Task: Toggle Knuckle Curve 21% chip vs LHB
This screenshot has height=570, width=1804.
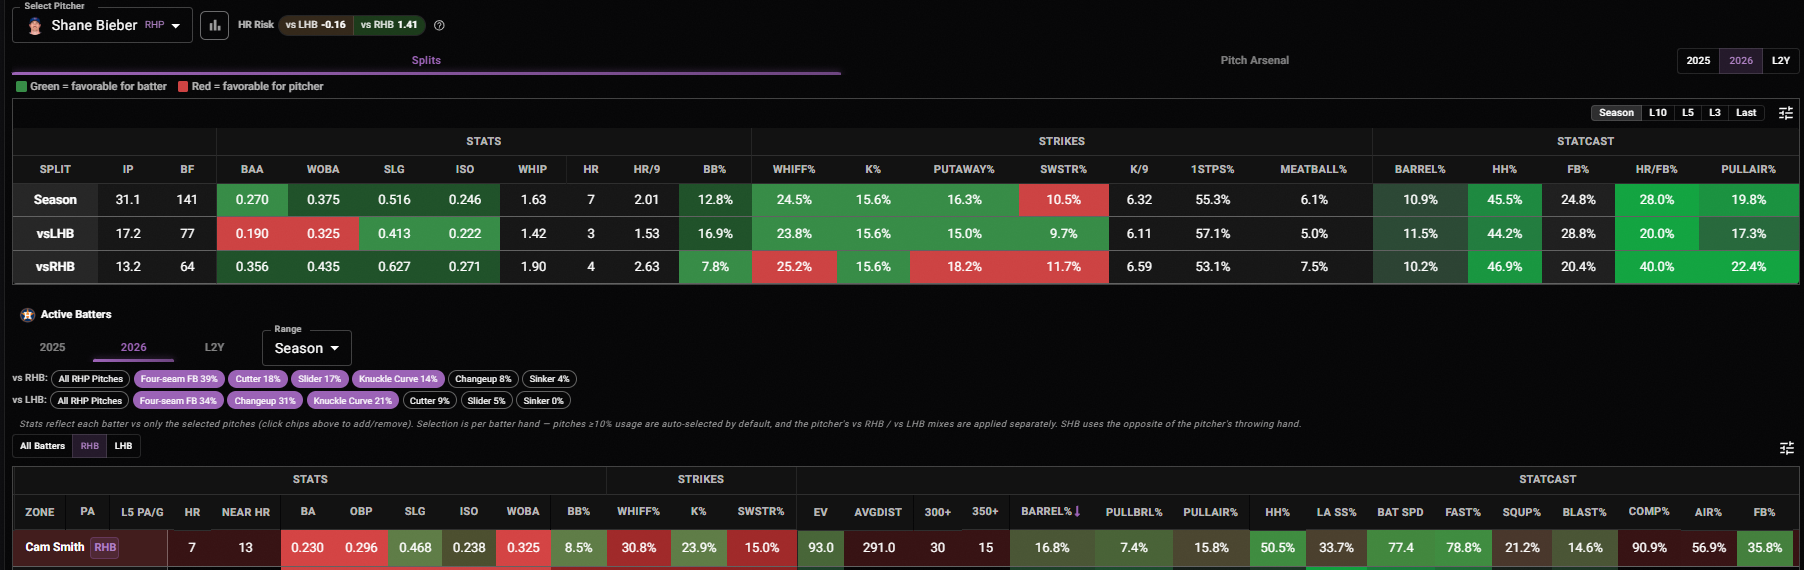Action: coord(352,401)
